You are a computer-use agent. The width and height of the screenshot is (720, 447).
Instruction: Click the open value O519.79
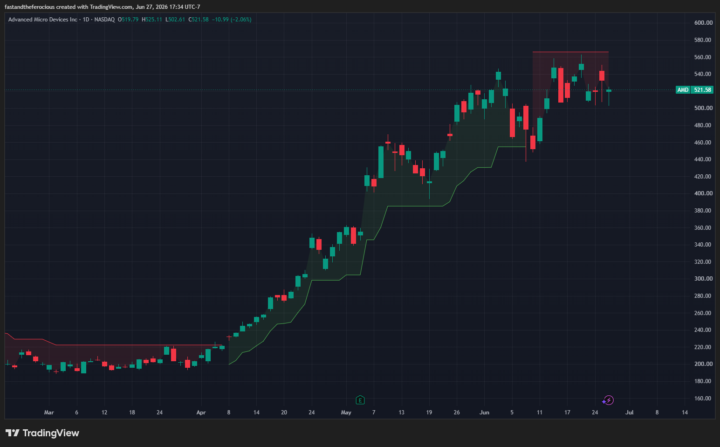point(128,20)
